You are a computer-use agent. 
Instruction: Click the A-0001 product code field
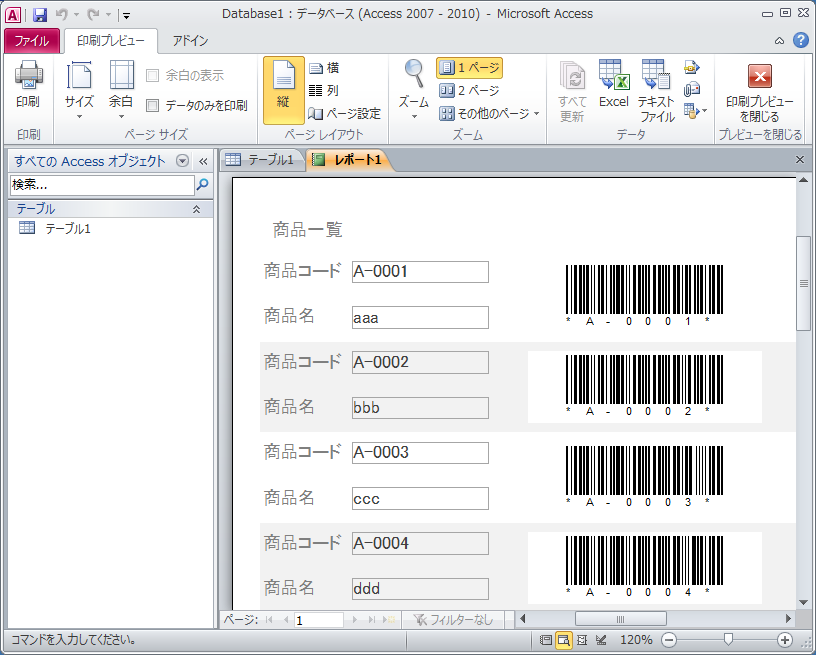[x=420, y=272]
